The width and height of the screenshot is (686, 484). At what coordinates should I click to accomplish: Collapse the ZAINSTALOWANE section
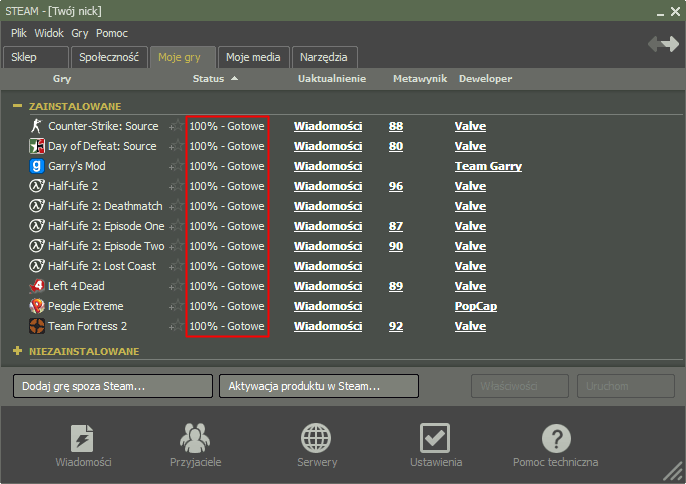click(18, 105)
